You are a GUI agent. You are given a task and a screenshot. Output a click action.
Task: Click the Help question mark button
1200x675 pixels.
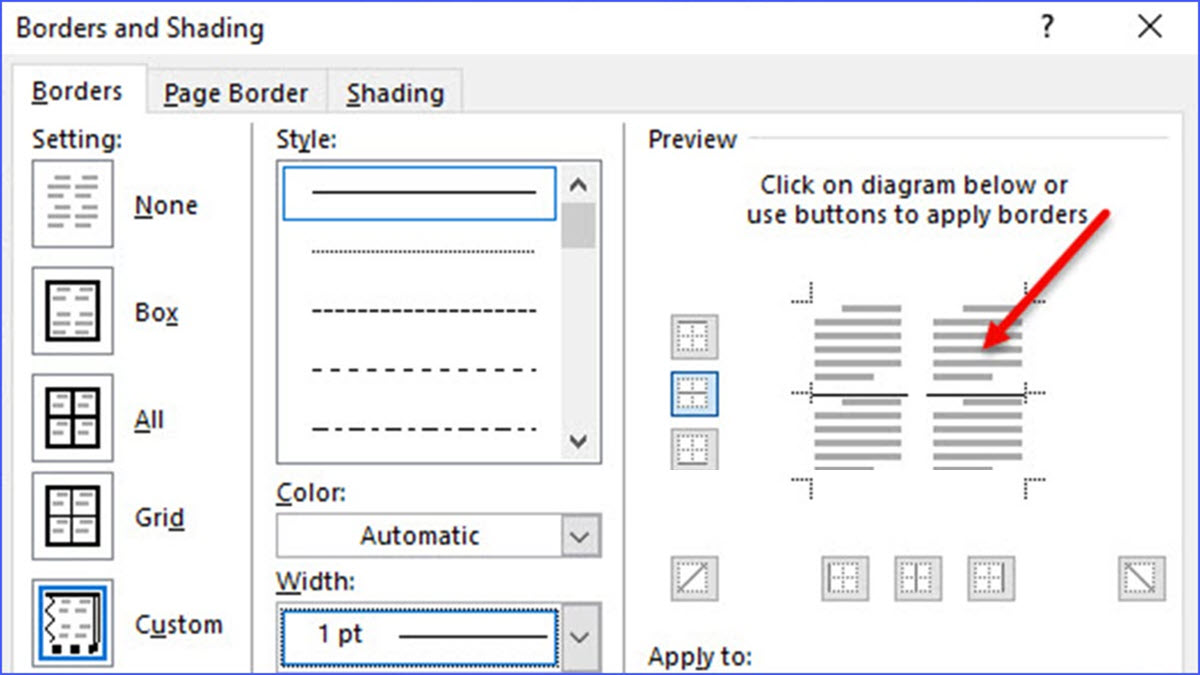tap(1046, 27)
